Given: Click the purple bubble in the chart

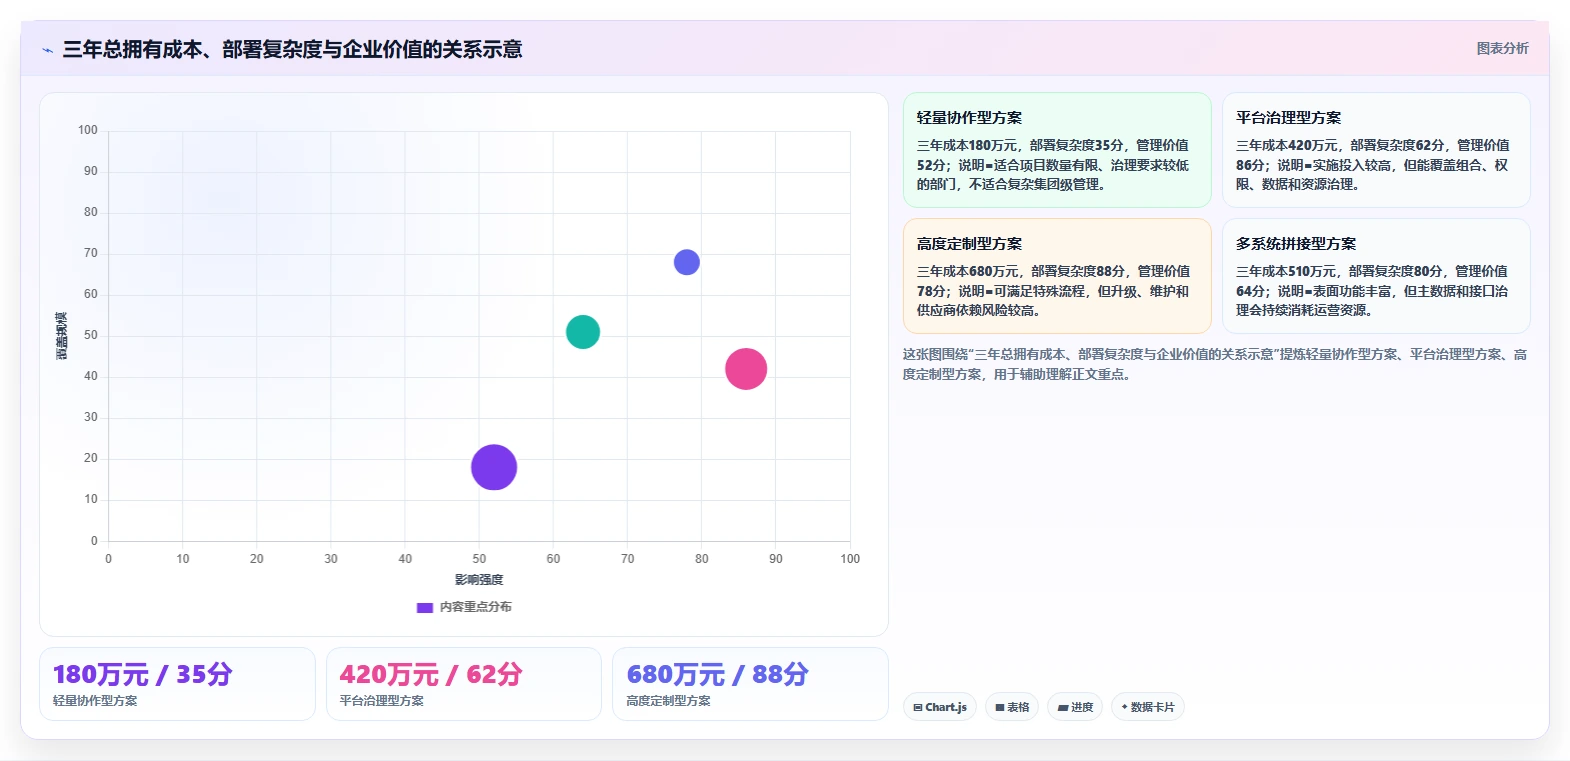Looking at the screenshot, I should click(x=494, y=467).
